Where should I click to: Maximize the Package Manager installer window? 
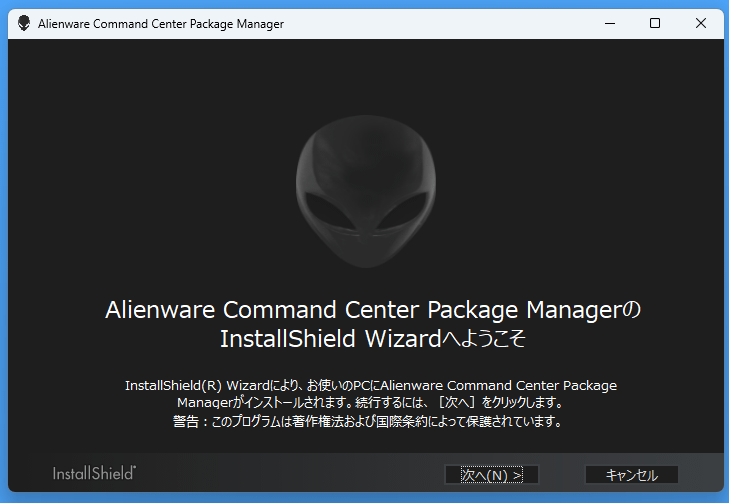(655, 23)
